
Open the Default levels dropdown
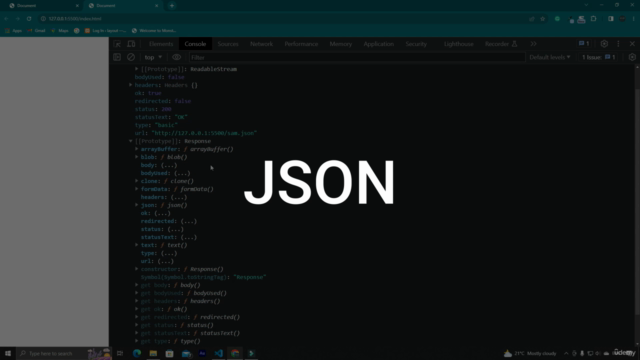coord(549,57)
